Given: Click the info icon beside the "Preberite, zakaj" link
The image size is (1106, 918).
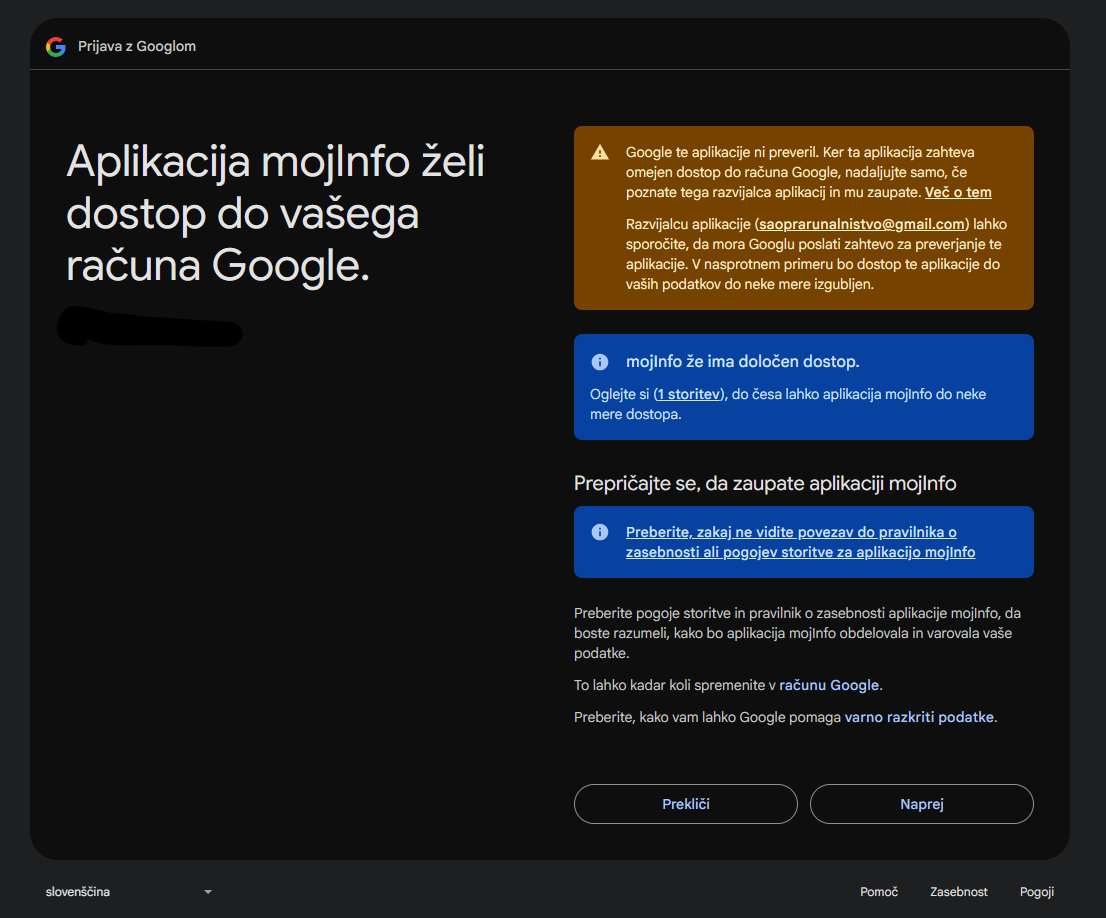Looking at the screenshot, I should [600, 532].
